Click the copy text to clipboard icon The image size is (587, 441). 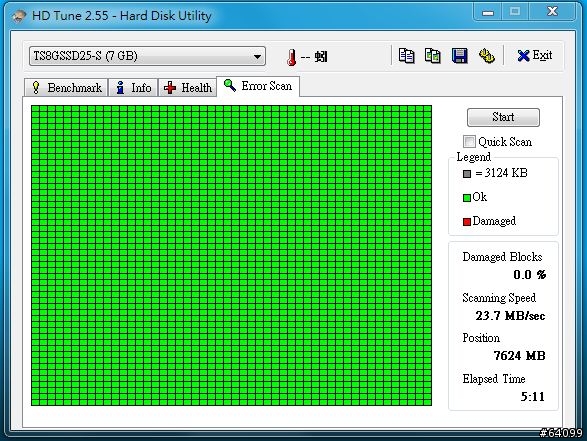pyautogui.click(x=406, y=56)
